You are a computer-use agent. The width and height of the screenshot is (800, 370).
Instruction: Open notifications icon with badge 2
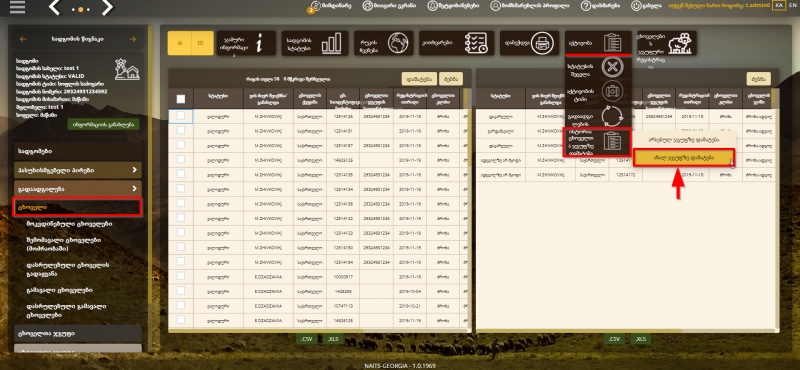[314, 6]
